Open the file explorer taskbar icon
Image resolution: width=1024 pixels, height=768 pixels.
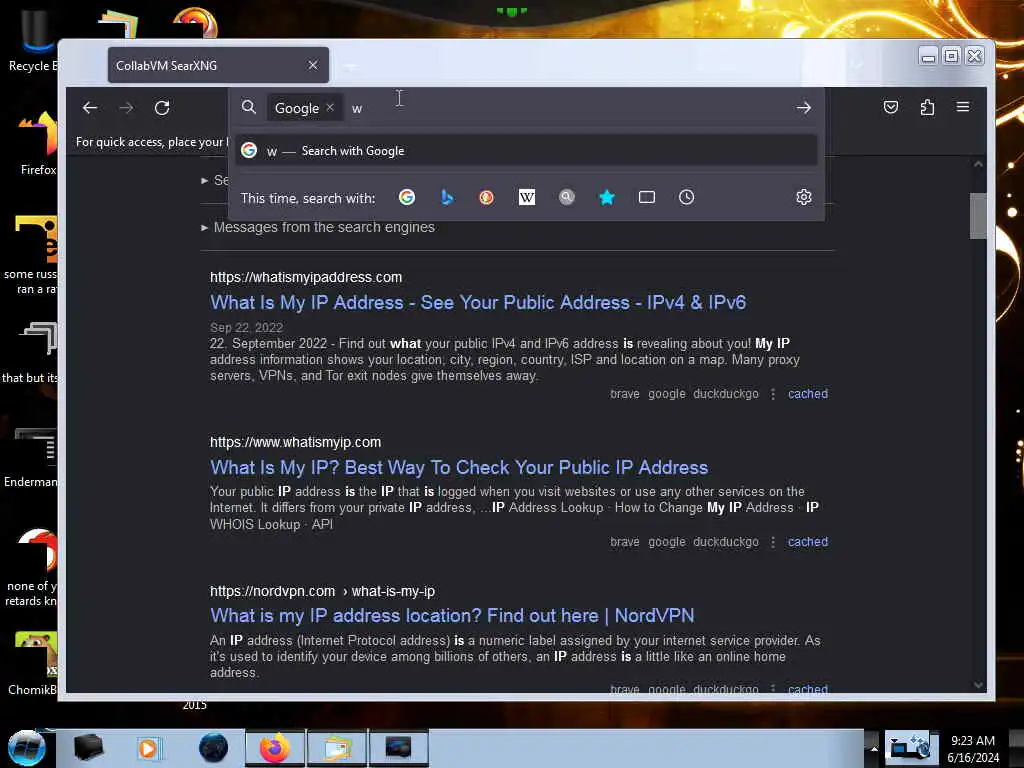[336, 748]
